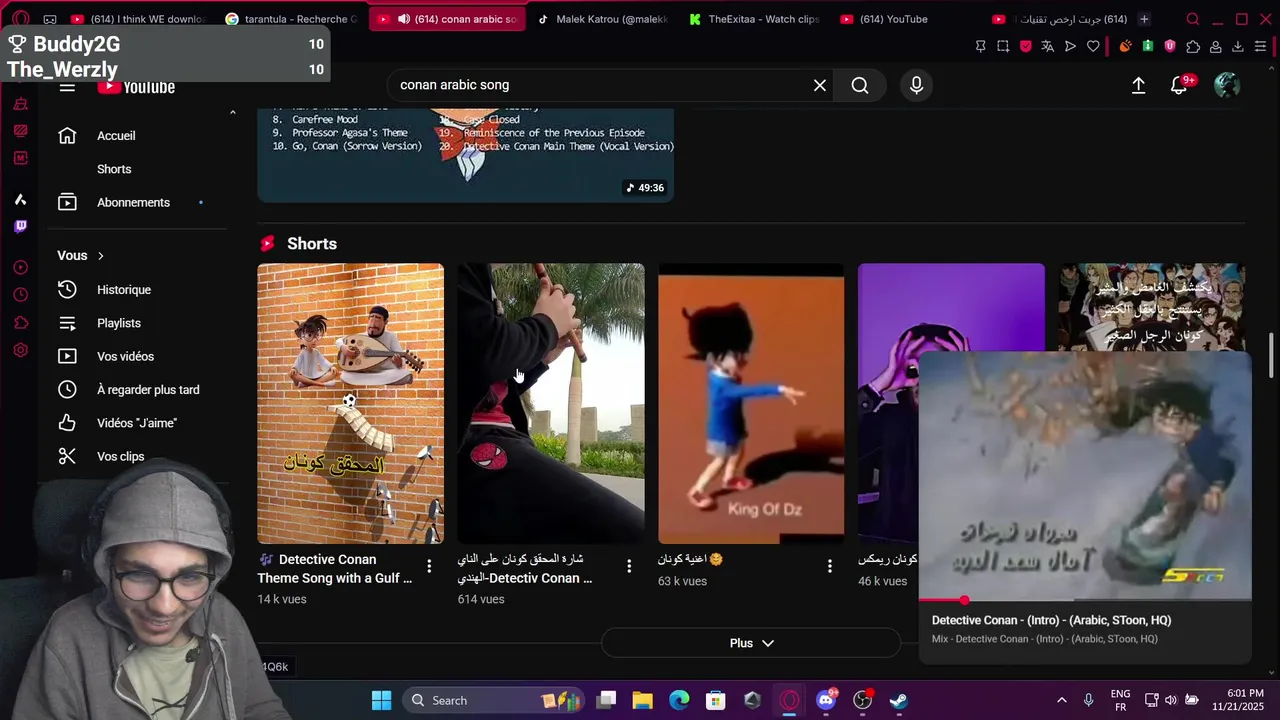Open Vidéos "J'aime" list
Image resolution: width=1280 pixels, height=720 pixels.
(x=137, y=423)
